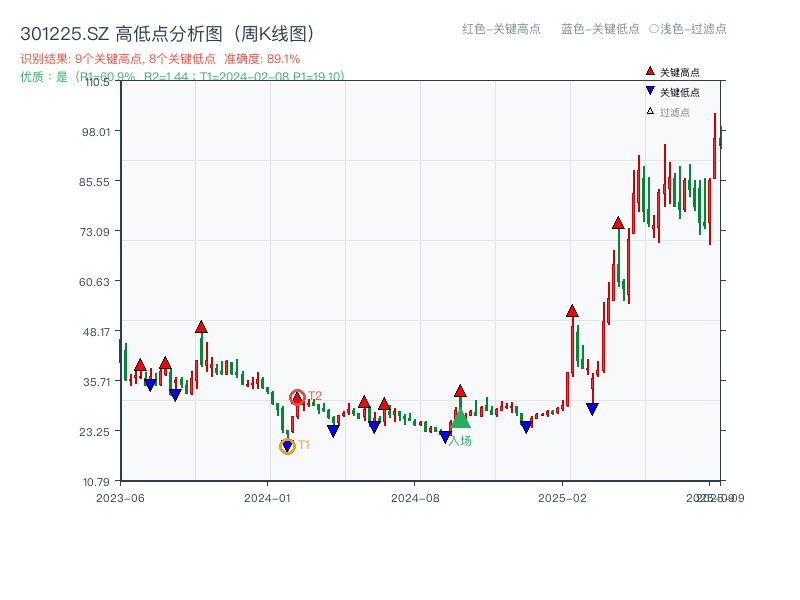Screen dimensions: 800x600
Task: Select the T1 entry timestamp marker on chart
Action: (x=286, y=444)
